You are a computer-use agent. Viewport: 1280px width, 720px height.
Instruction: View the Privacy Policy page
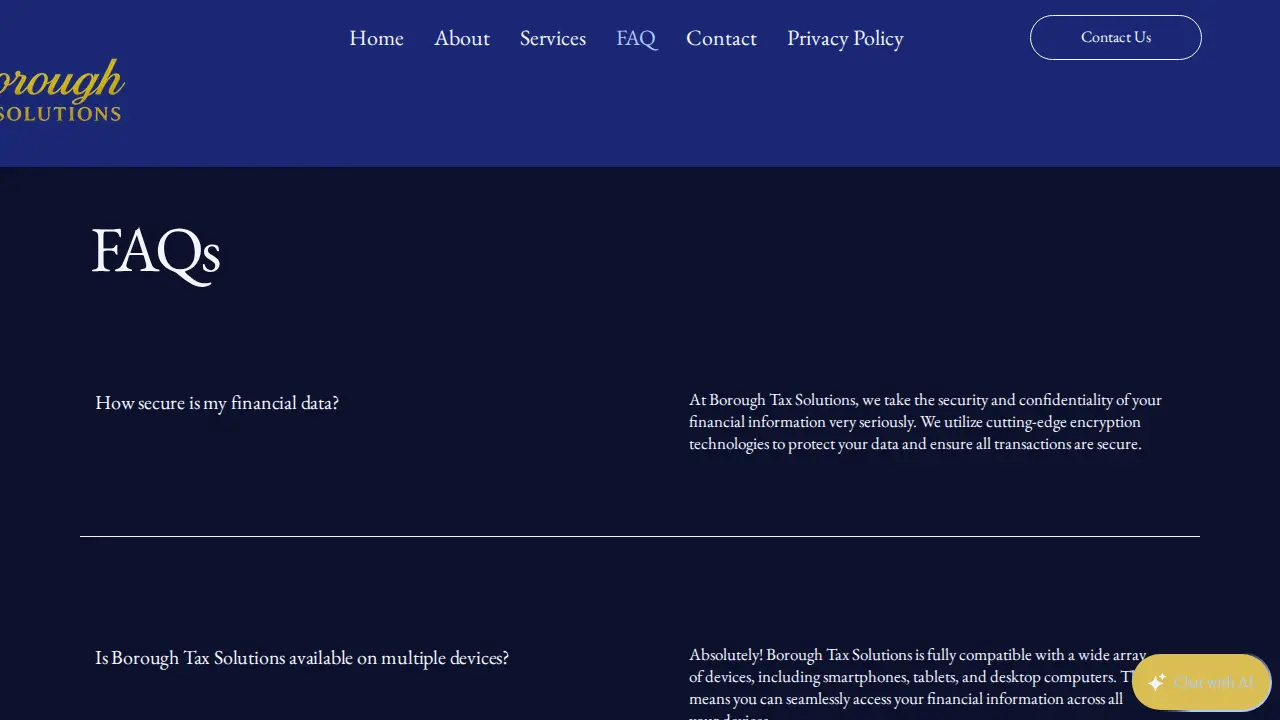845,38
